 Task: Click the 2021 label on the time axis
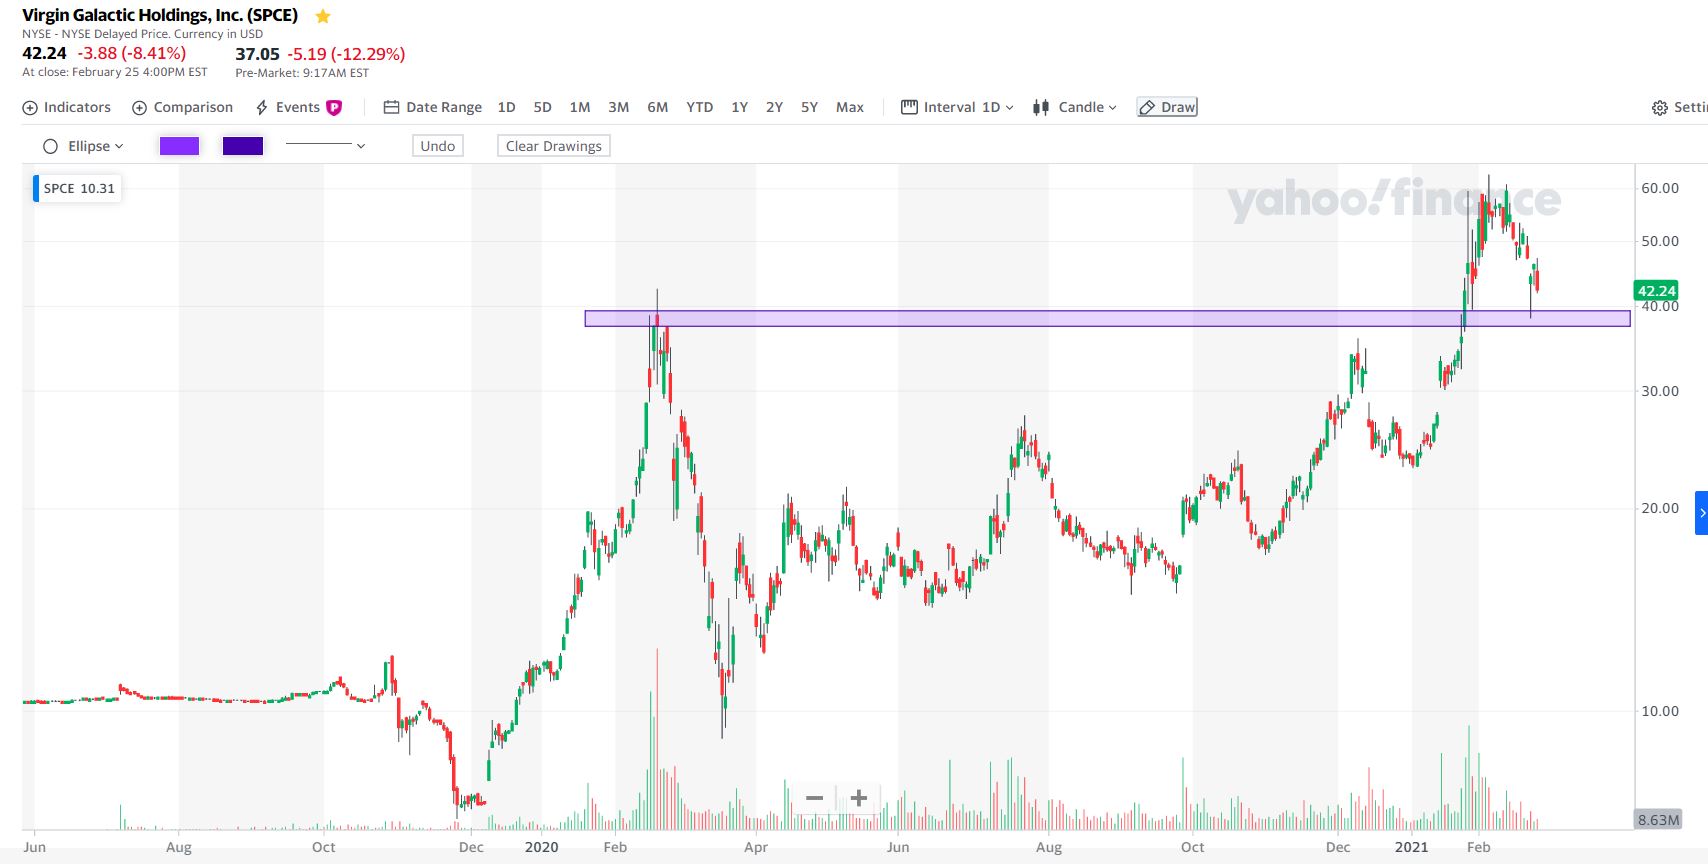point(1411,847)
